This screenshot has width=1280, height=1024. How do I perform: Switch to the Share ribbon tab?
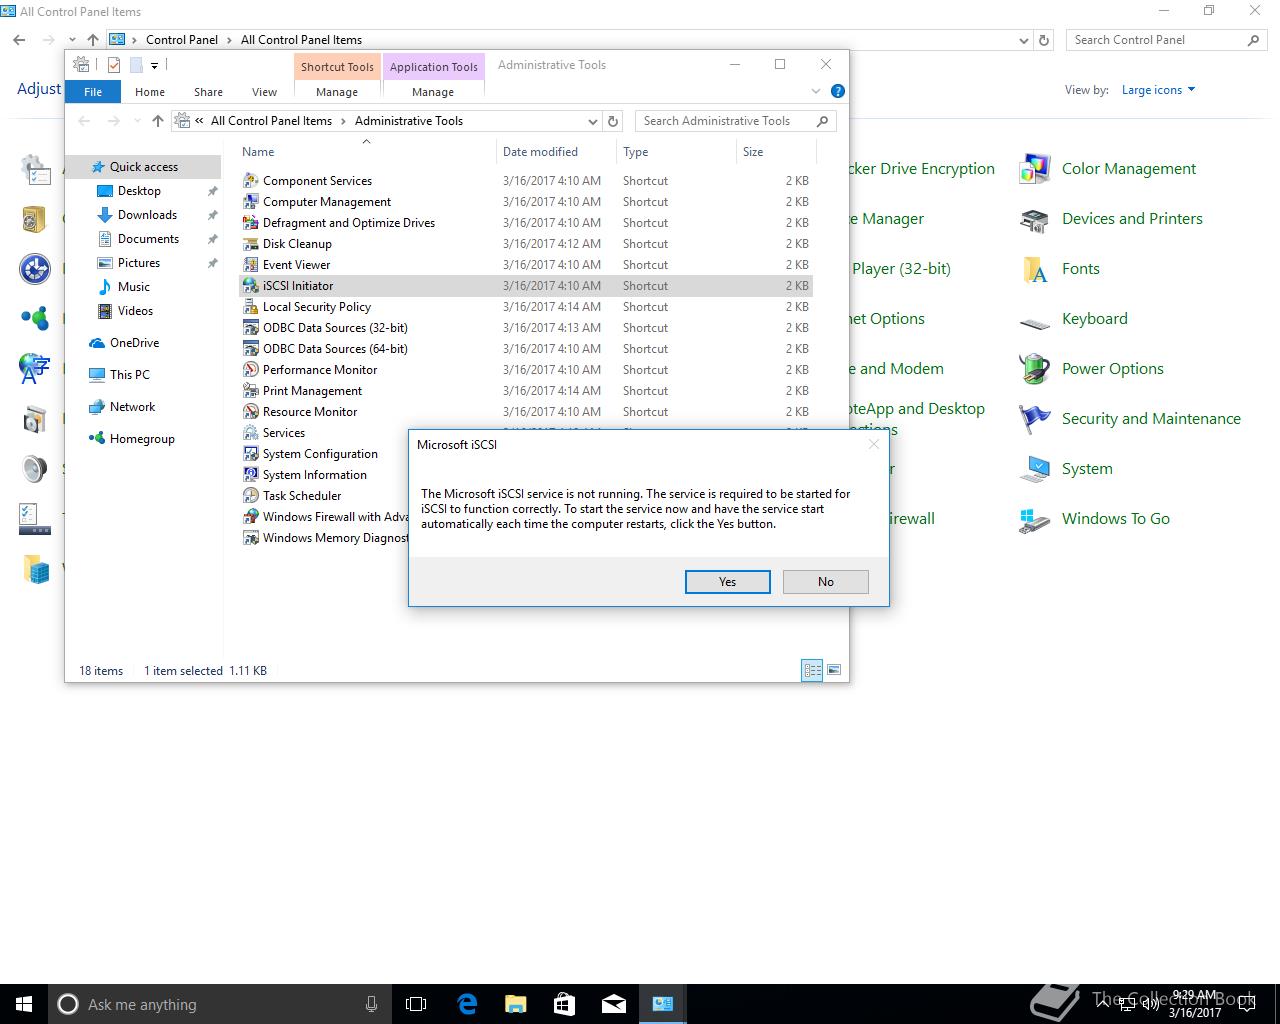(x=208, y=92)
